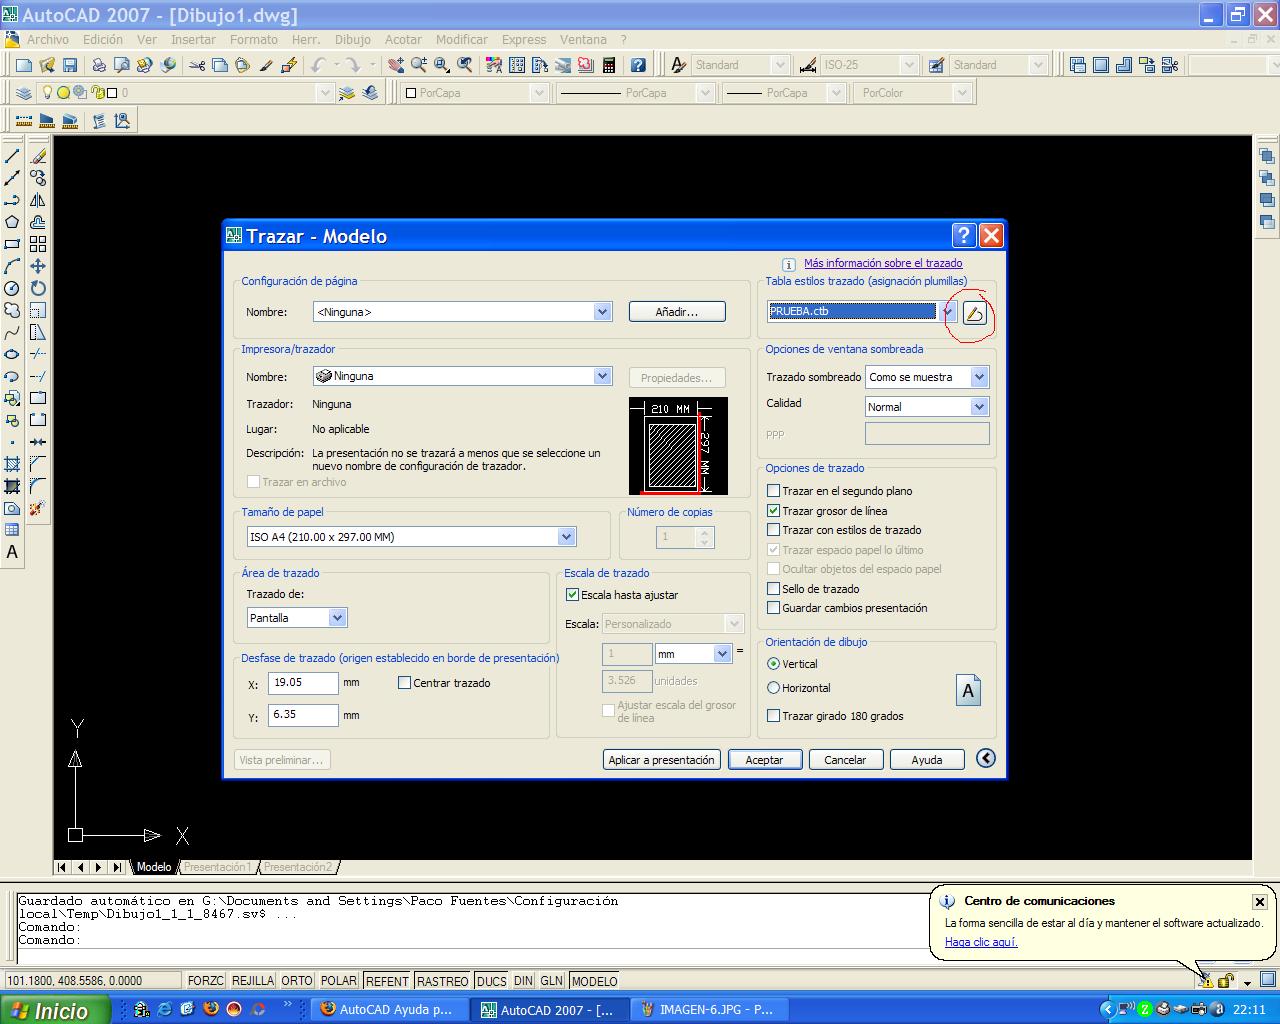The width and height of the screenshot is (1280, 1024).
Task: Select the Explode tool
Action: [x=38, y=508]
